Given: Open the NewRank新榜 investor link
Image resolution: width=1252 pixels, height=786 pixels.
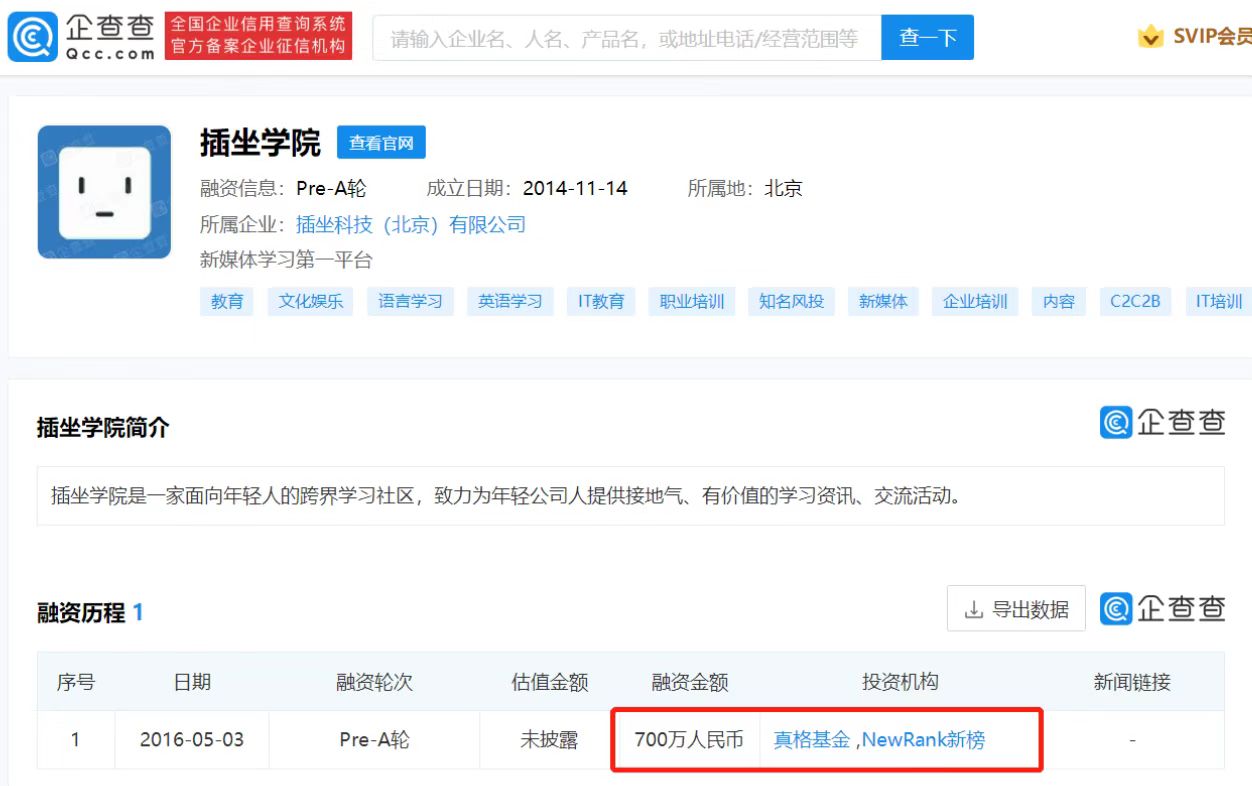Looking at the screenshot, I should [x=923, y=740].
